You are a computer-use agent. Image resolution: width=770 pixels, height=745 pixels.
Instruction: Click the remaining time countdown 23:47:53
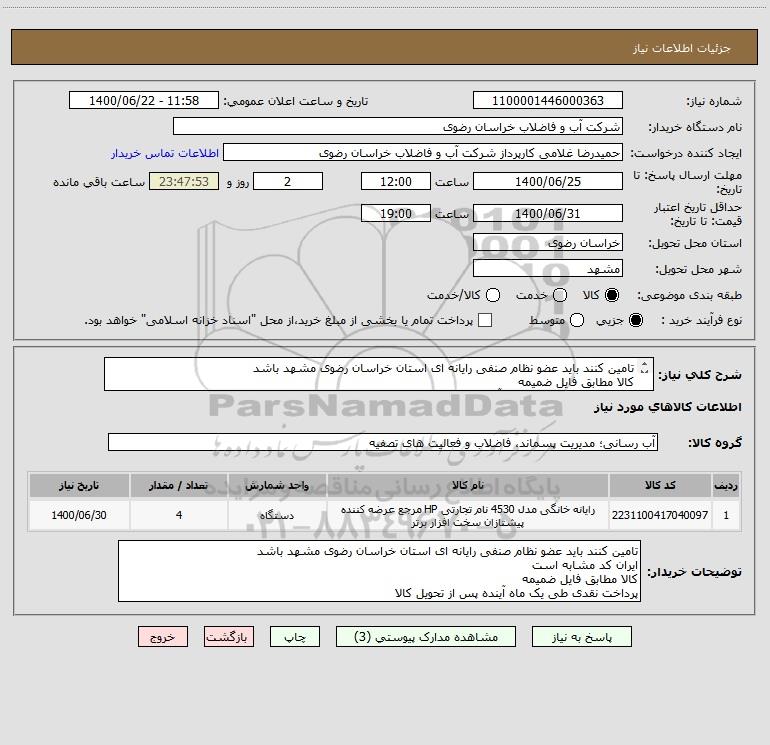click(184, 181)
